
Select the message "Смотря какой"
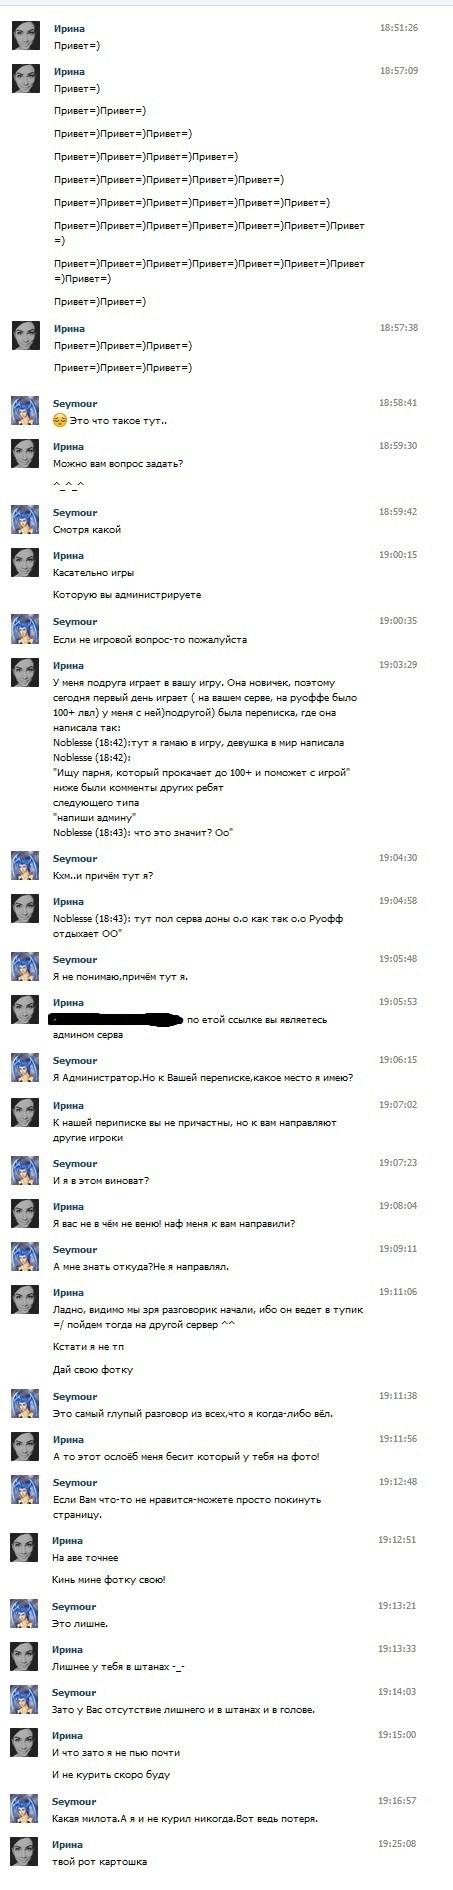[87, 530]
